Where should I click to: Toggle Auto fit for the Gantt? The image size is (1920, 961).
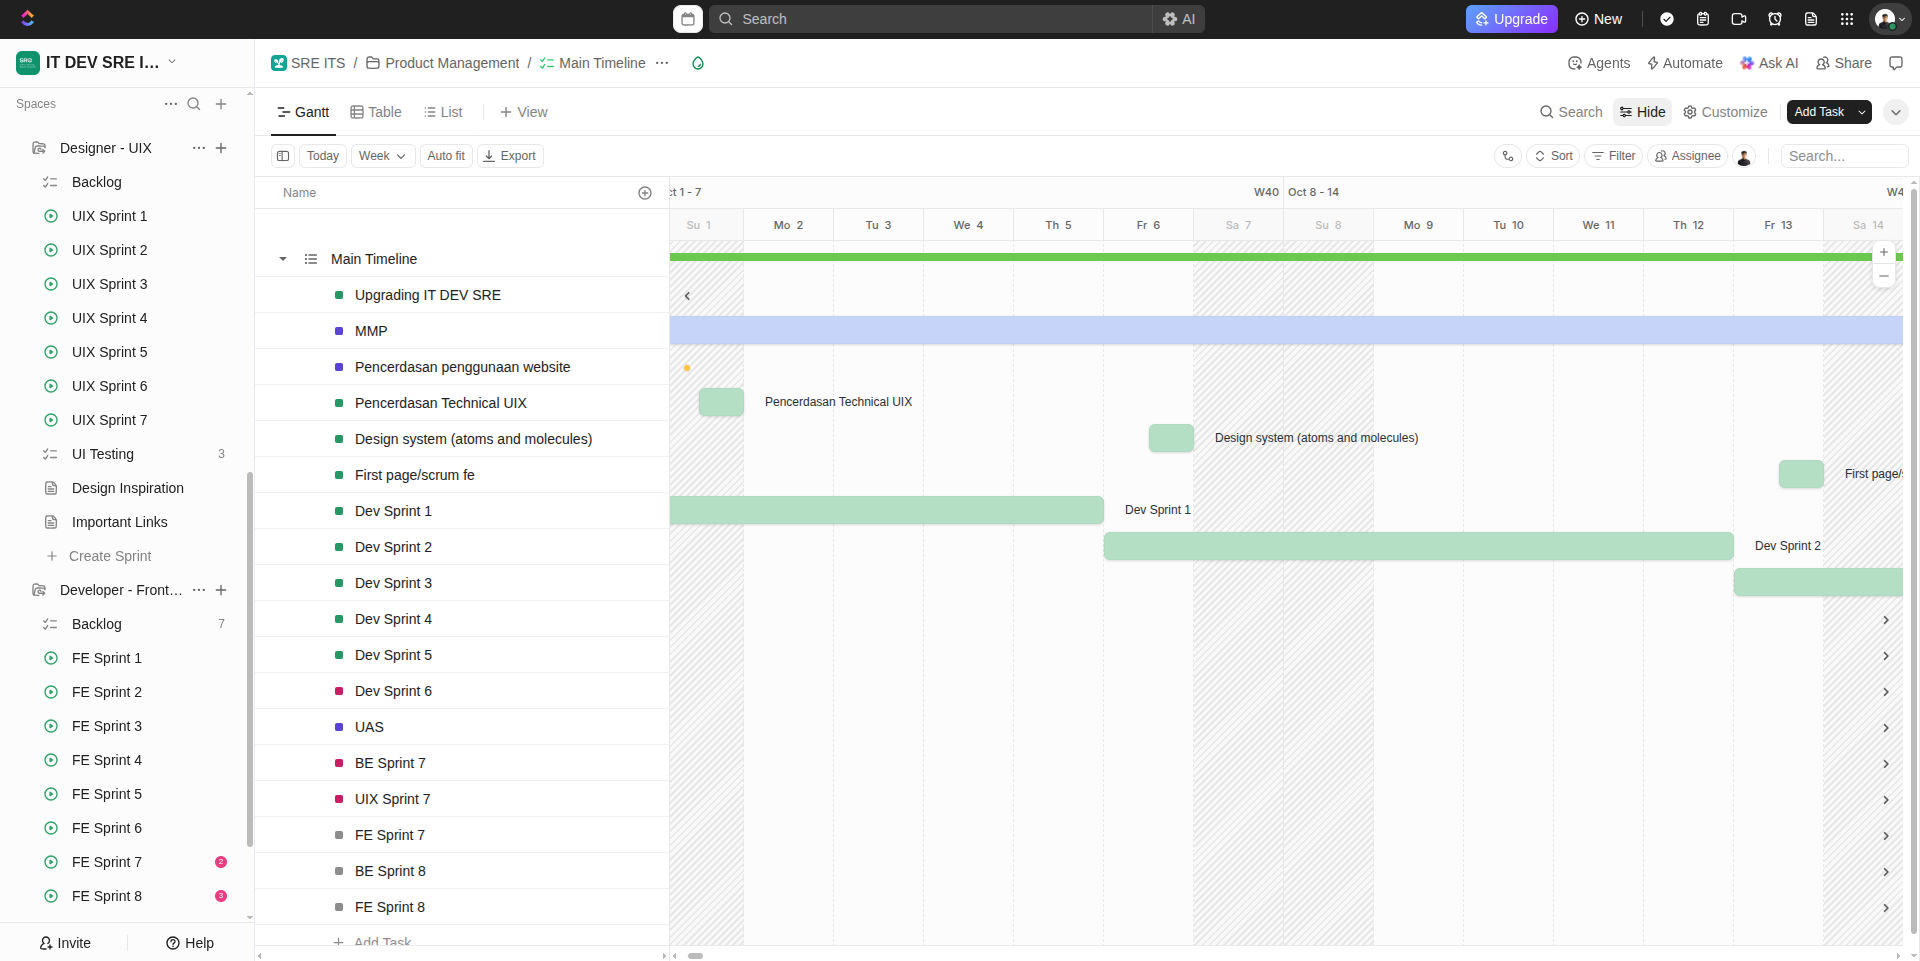pyautogui.click(x=446, y=156)
